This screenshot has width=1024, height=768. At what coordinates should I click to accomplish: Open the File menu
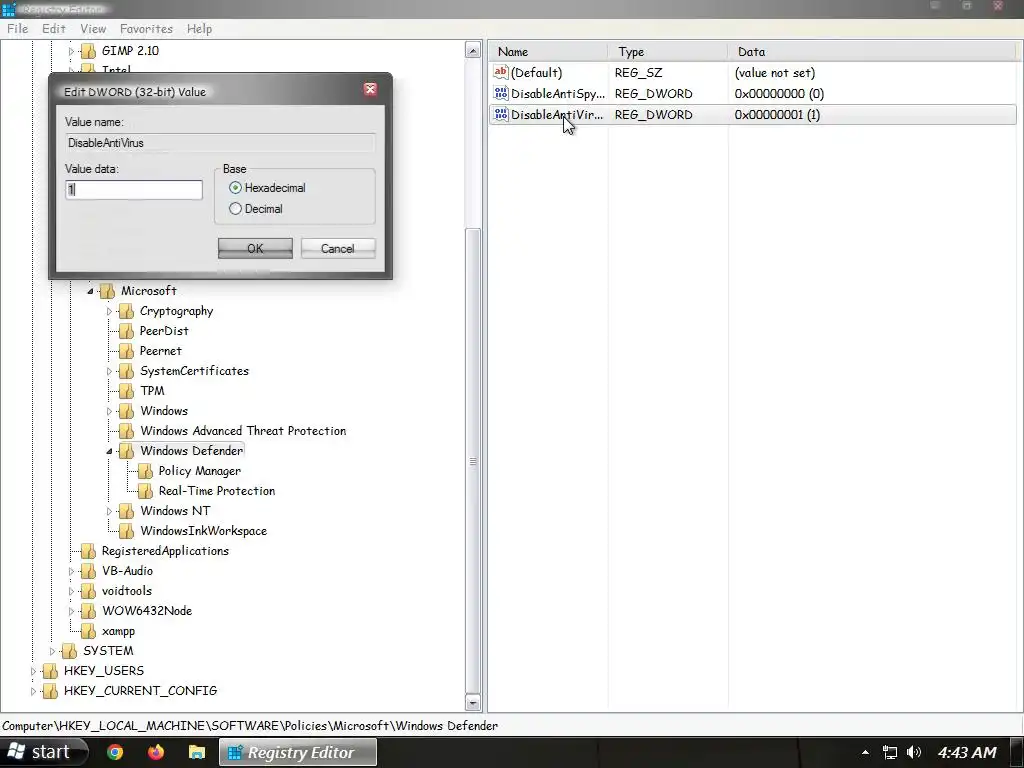click(x=18, y=29)
